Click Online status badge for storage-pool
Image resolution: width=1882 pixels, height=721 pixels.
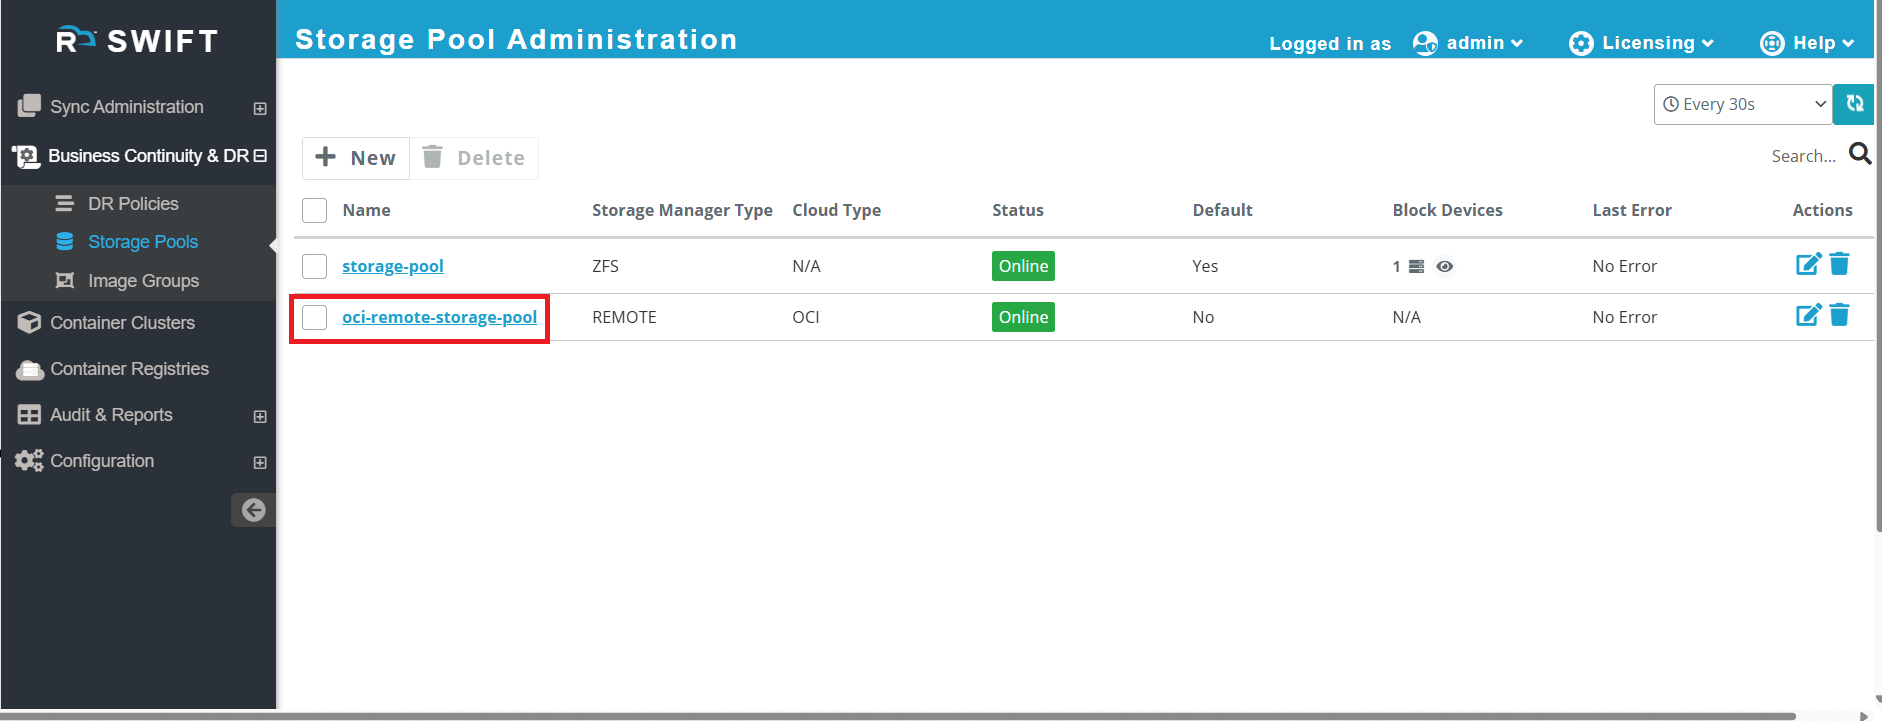pos(1023,266)
